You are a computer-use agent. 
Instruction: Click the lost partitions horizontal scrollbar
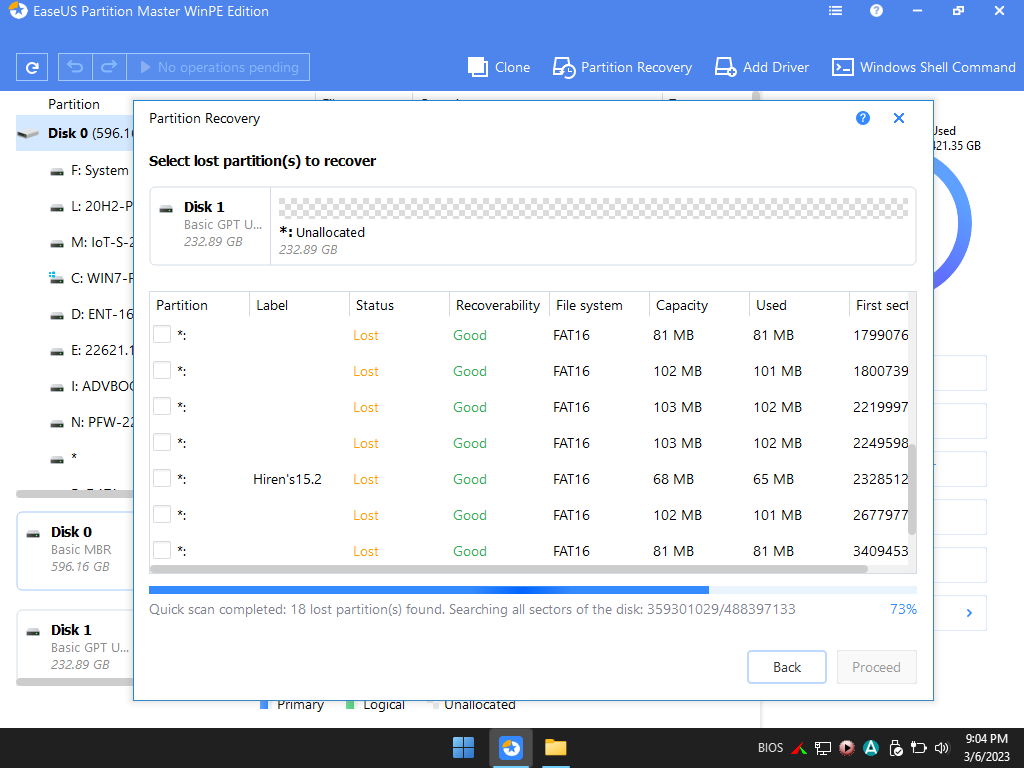(x=509, y=569)
